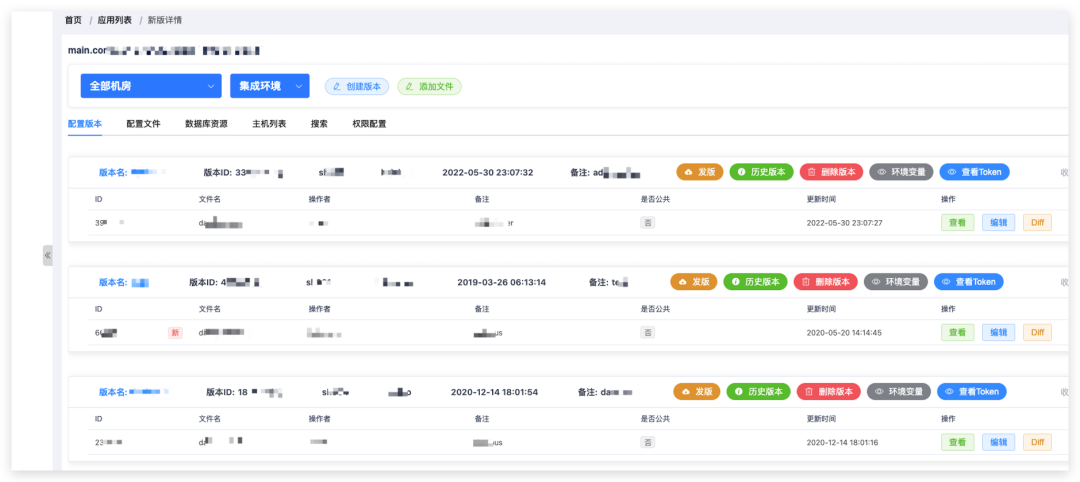The image size is (1080, 482).
Task: Click 发版 for the 2020-12-14 version
Action: tap(697, 392)
